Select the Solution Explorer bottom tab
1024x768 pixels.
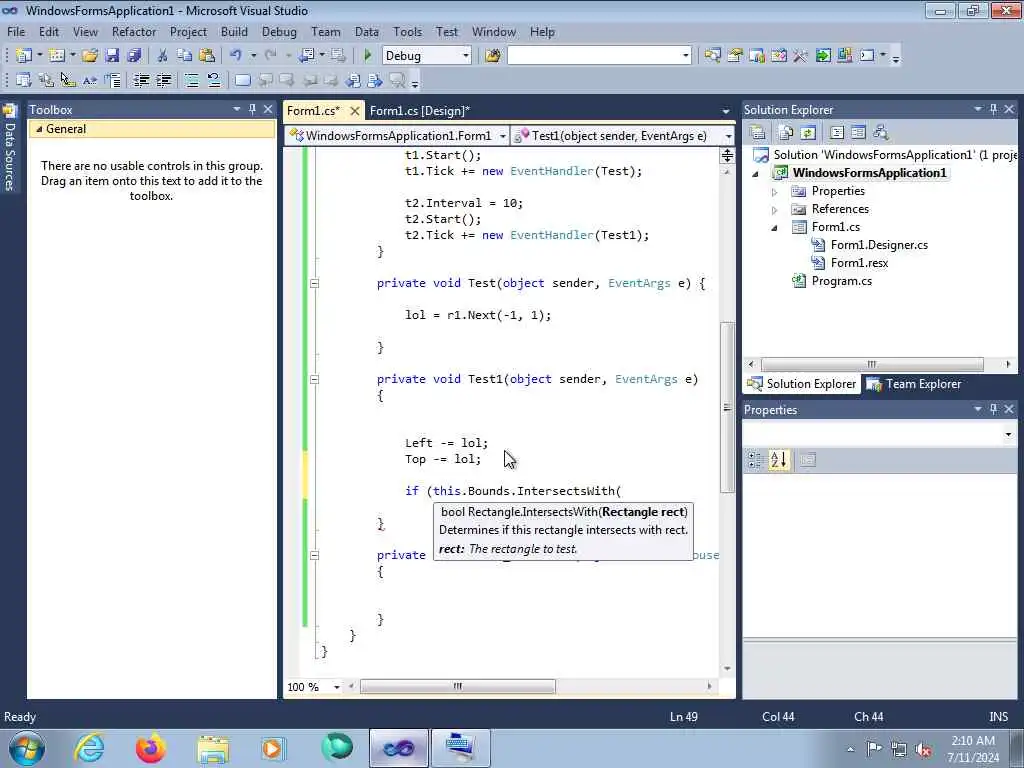tap(802, 384)
